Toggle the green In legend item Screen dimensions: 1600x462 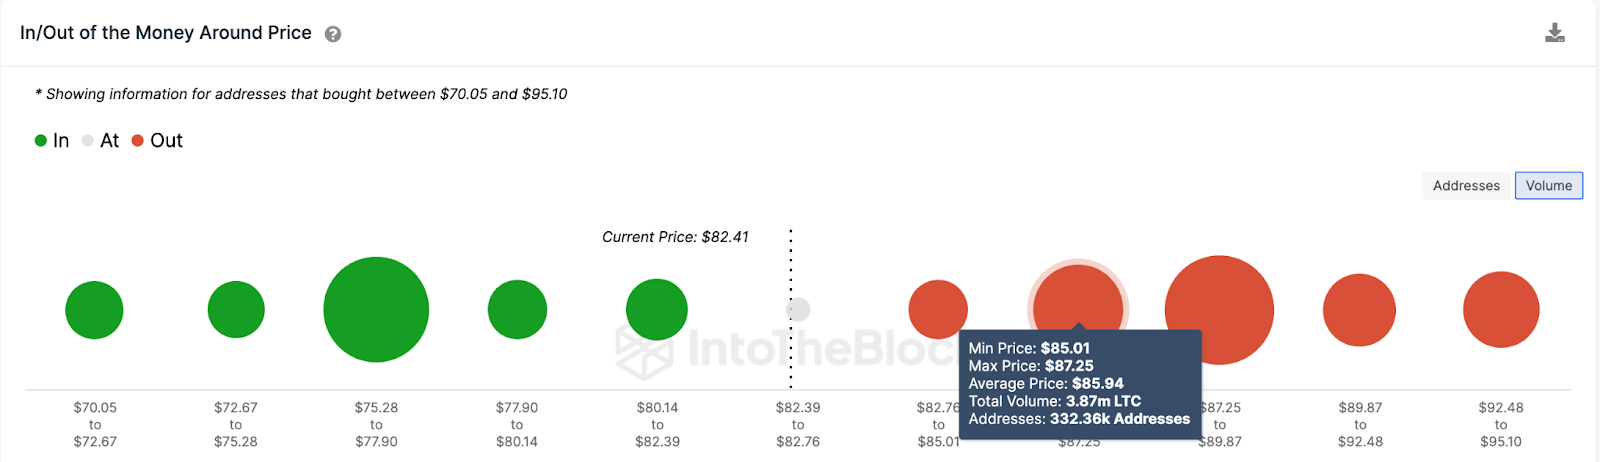click(x=52, y=141)
